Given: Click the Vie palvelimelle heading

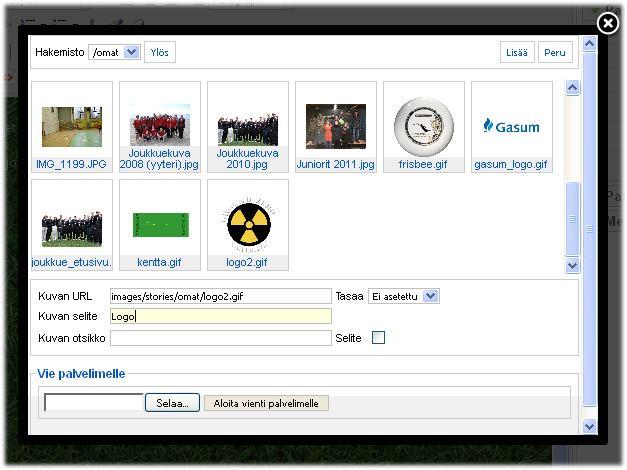Looking at the screenshot, I should [81, 374].
